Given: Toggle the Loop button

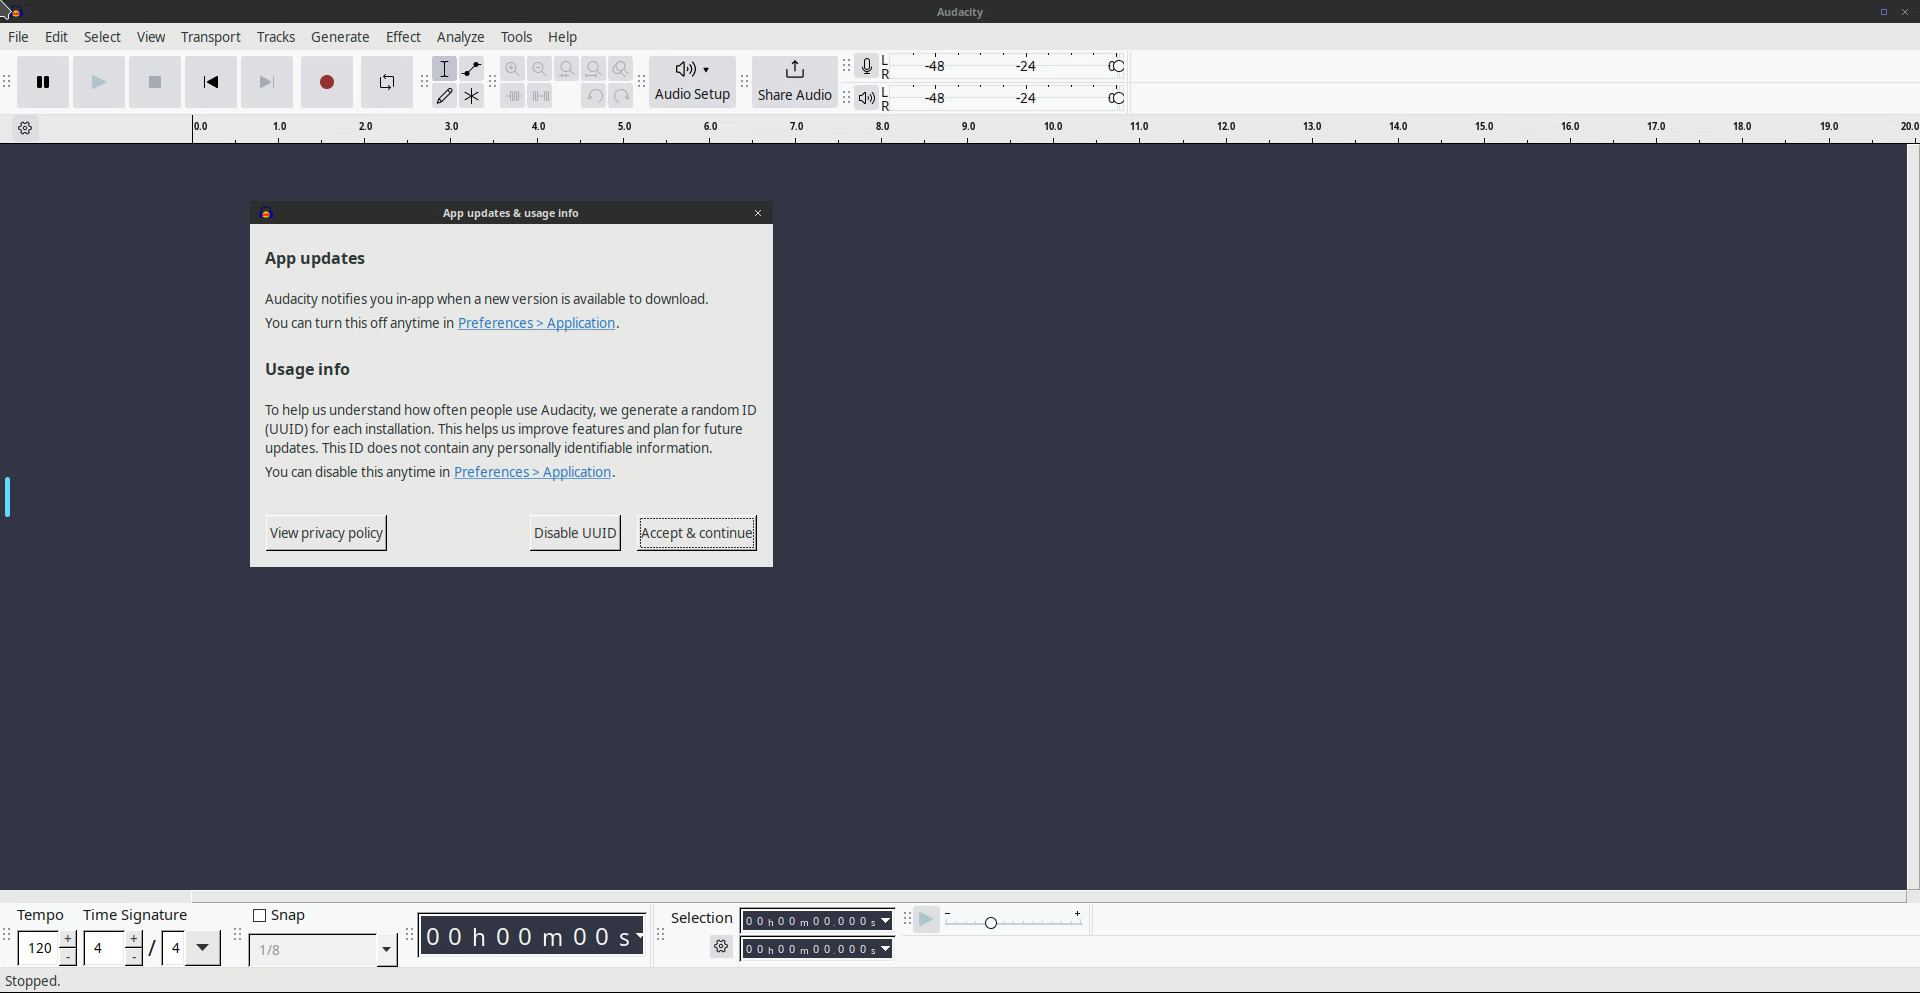Looking at the screenshot, I should click(386, 82).
